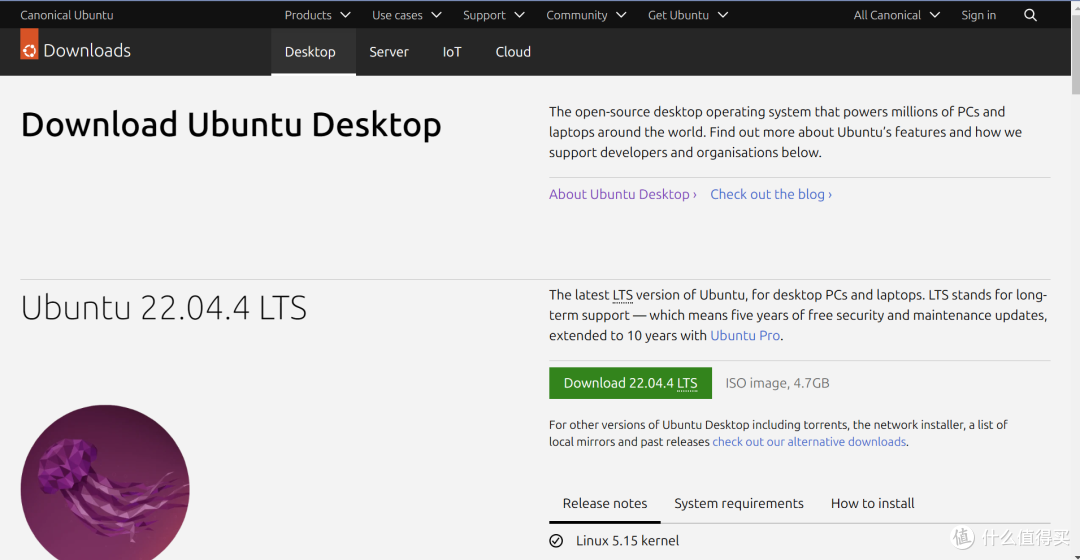Click the Download Ubuntu Desktop heading

tap(231, 125)
